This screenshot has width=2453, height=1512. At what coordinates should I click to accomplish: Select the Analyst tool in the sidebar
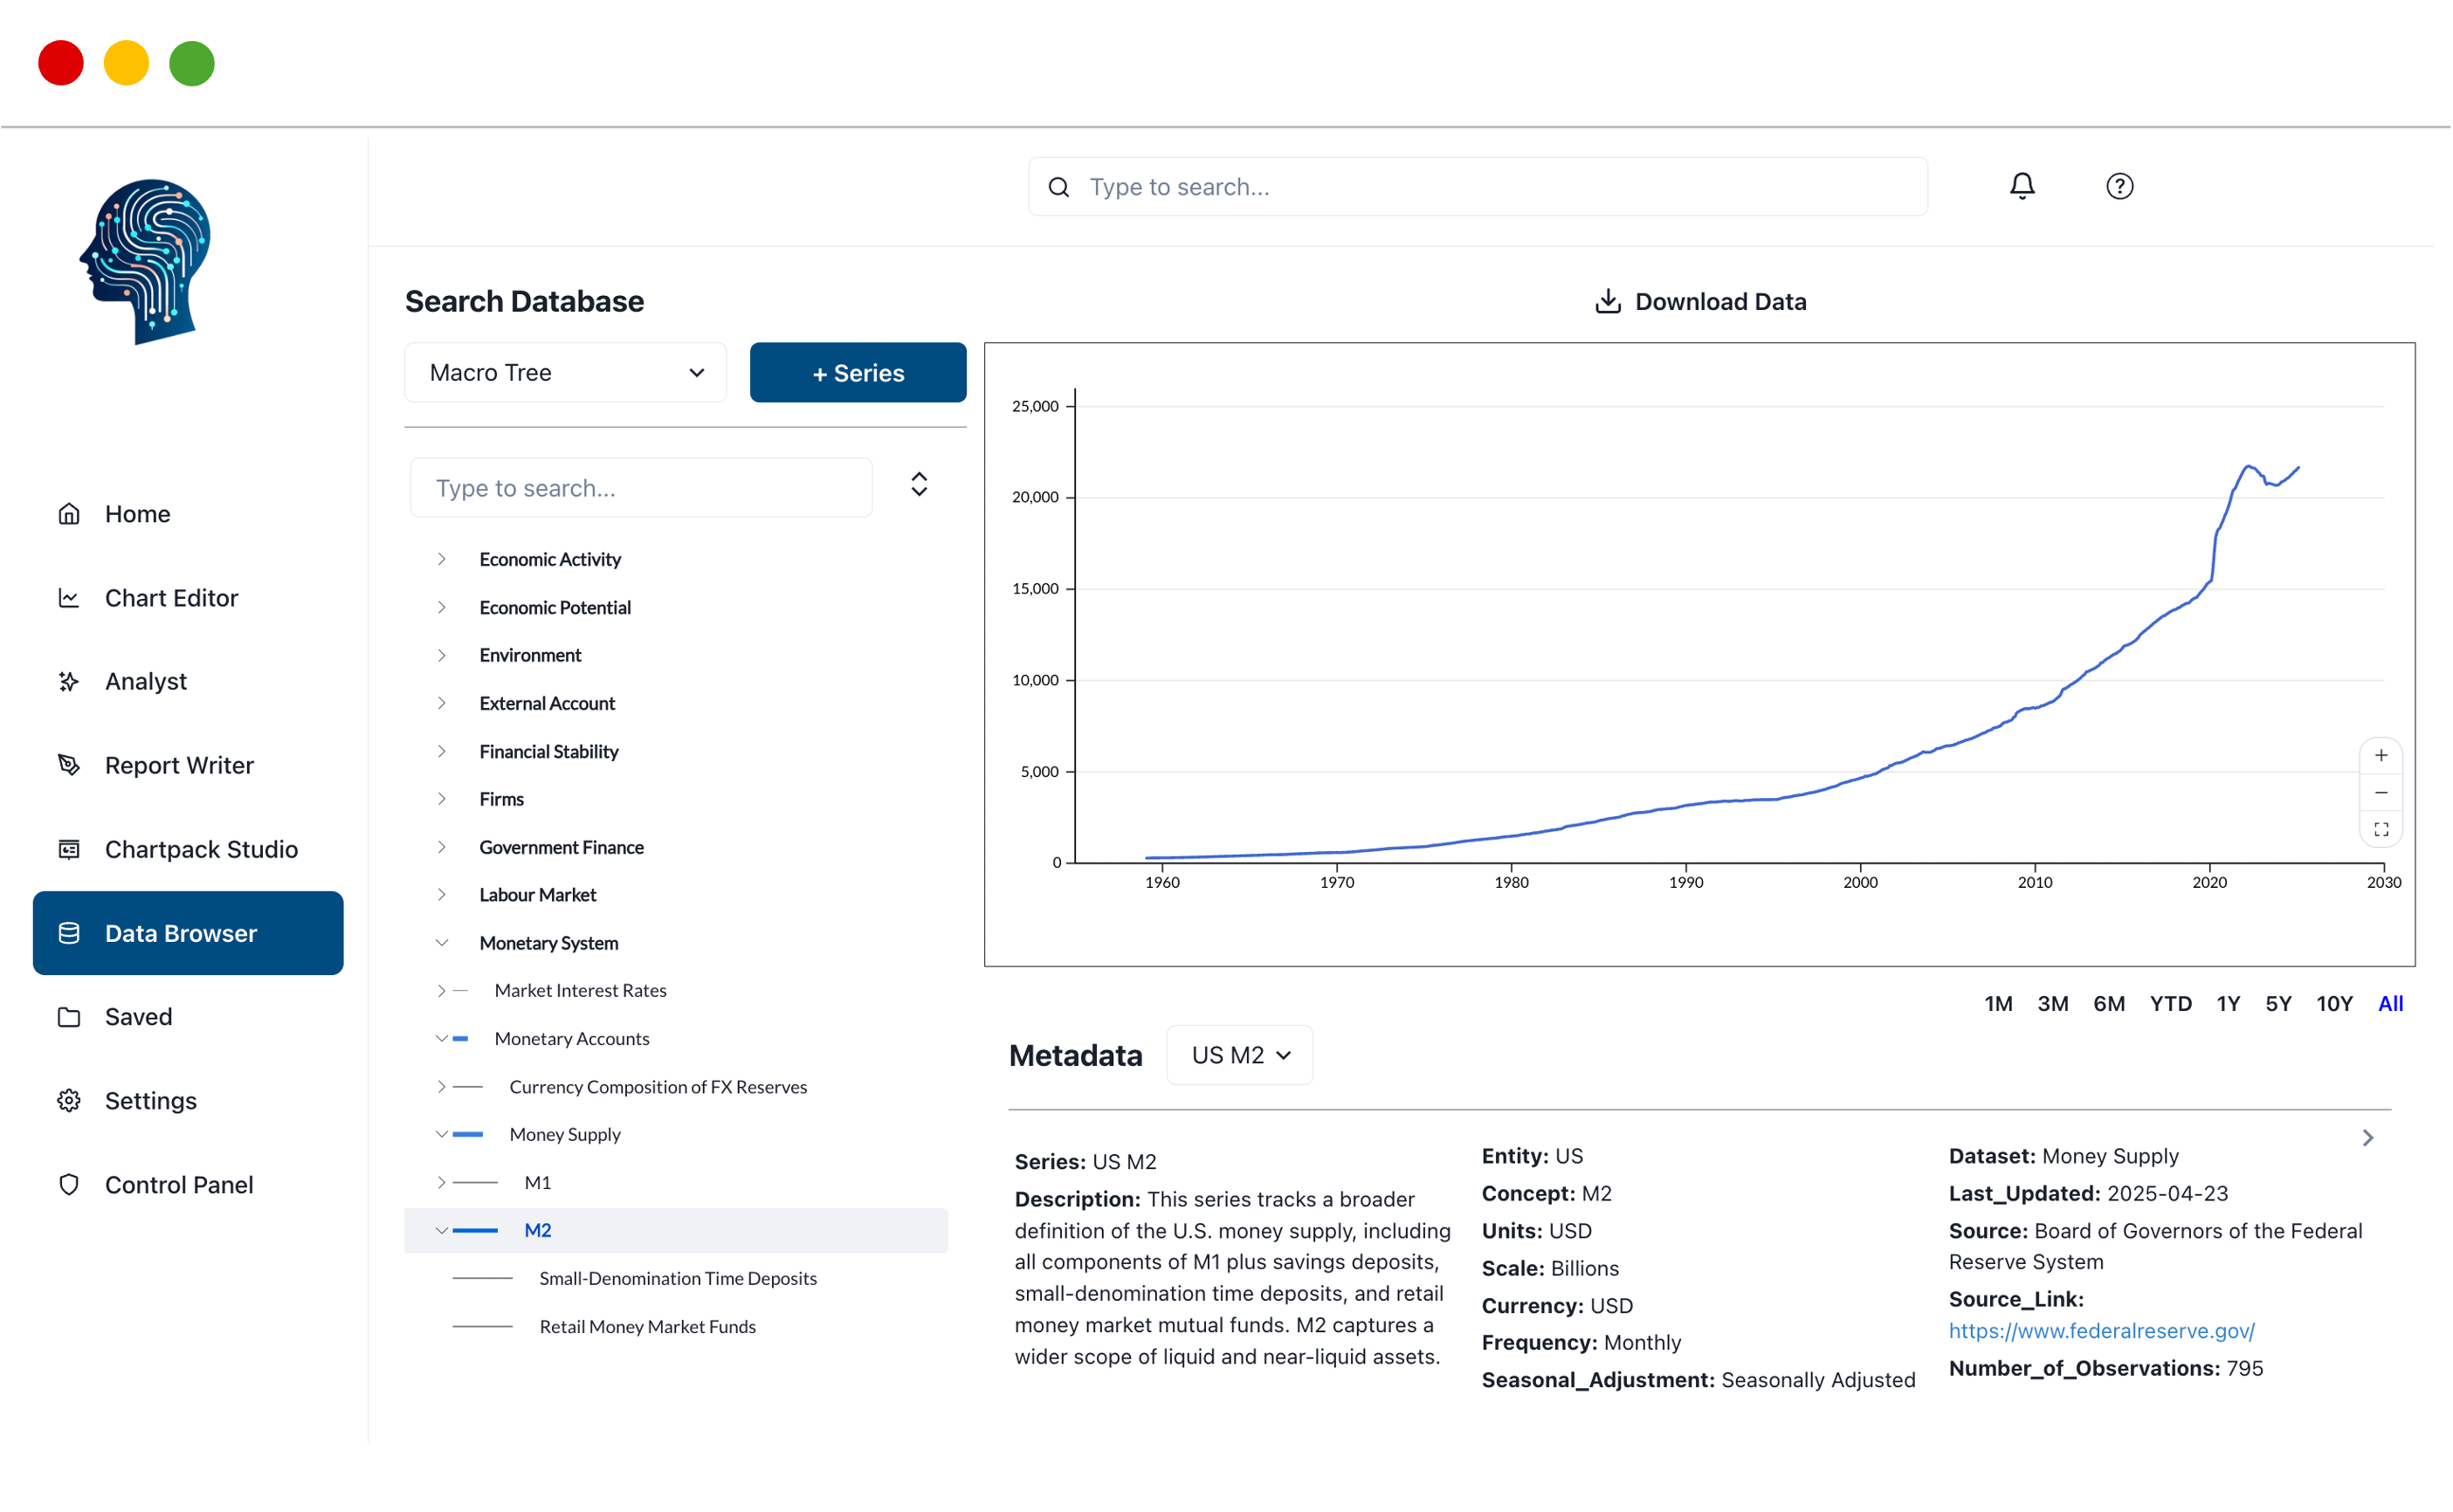(146, 681)
